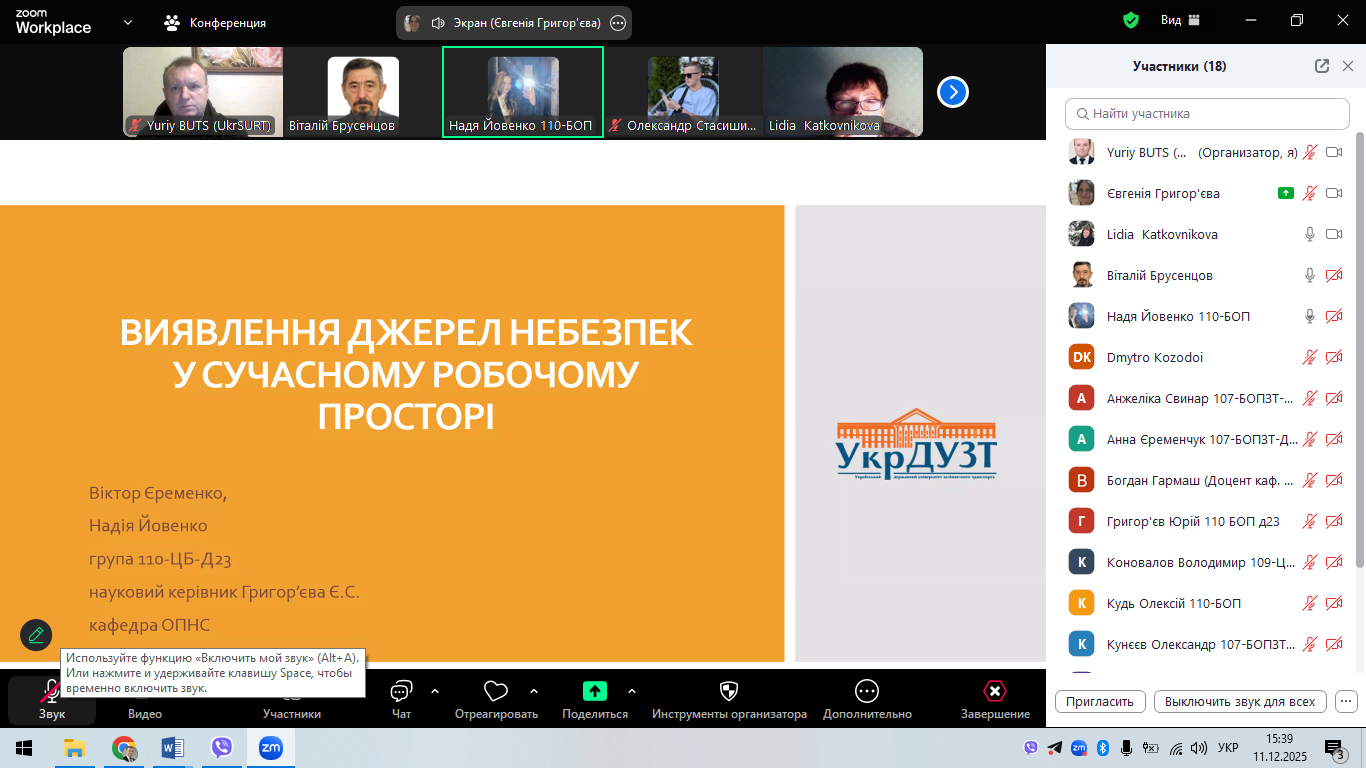This screenshot has height=768, width=1366.
Task: Expand the arrow next to Чат
Action: [x=435, y=691]
